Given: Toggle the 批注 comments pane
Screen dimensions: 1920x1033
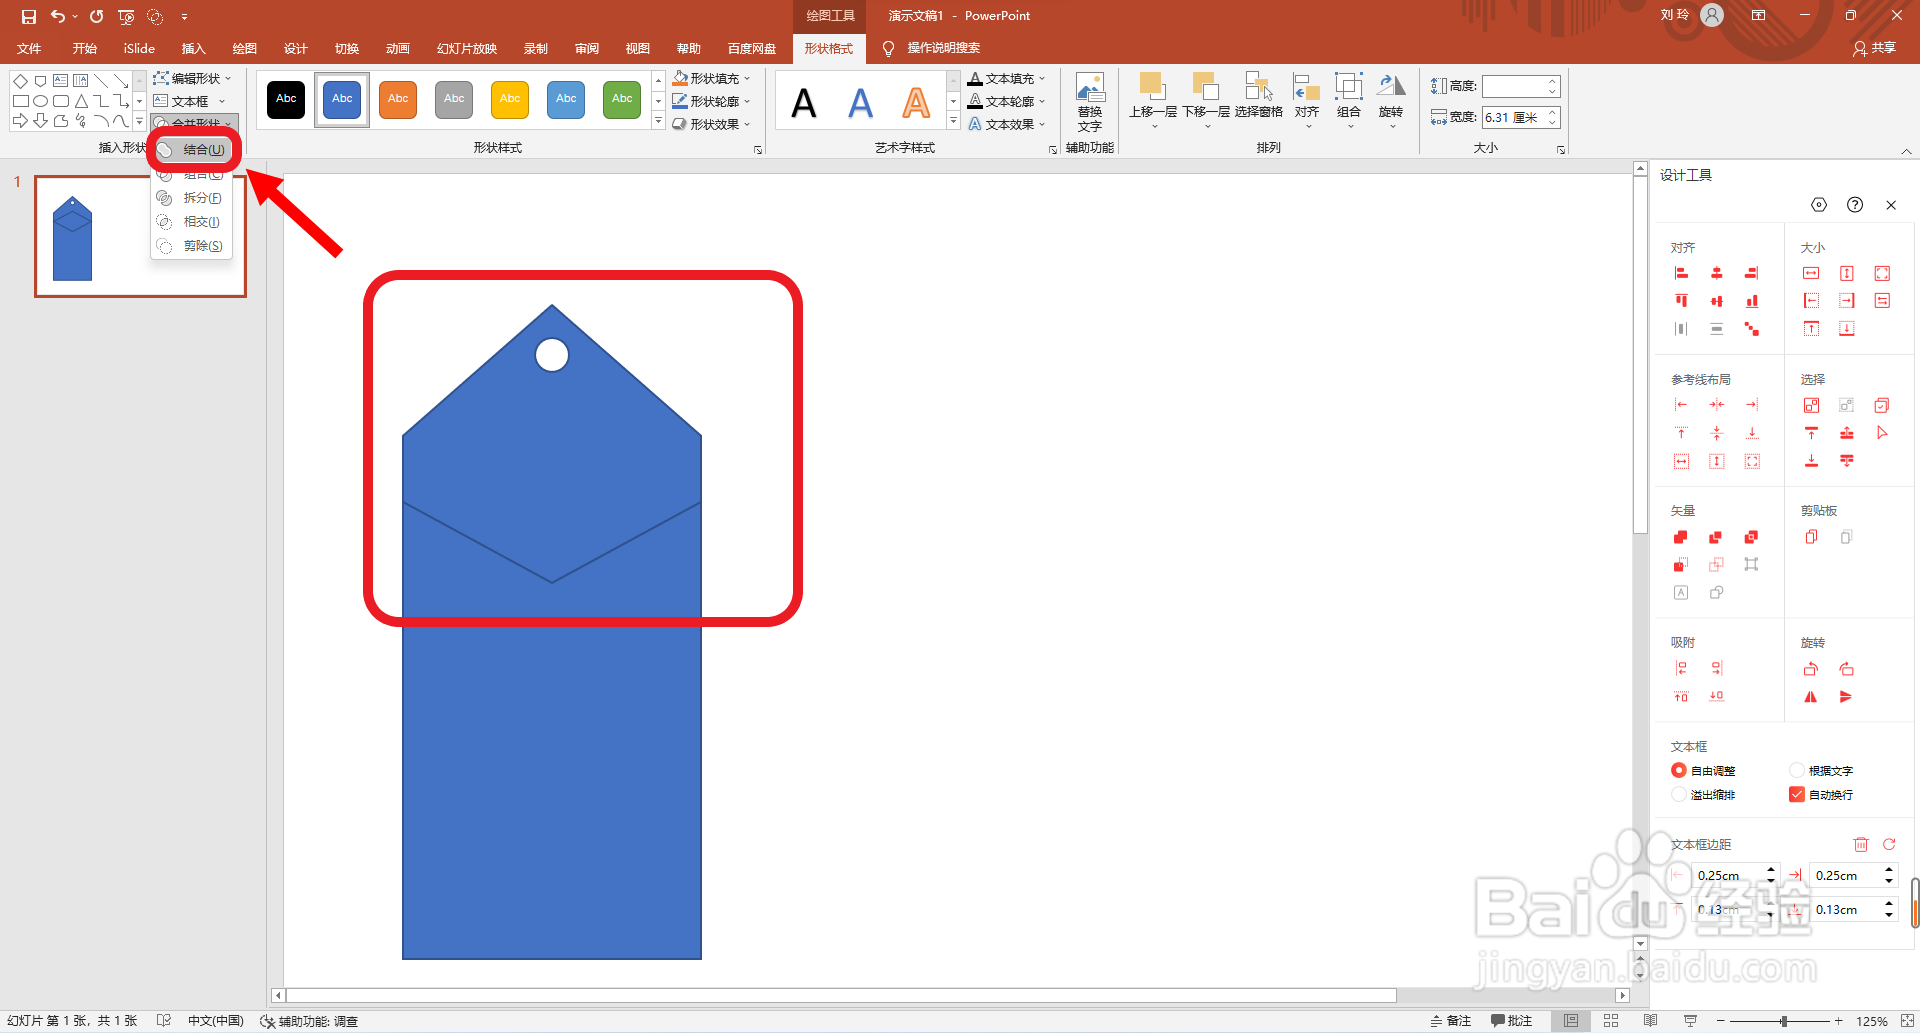Looking at the screenshot, I should [x=1512, y=1021].
